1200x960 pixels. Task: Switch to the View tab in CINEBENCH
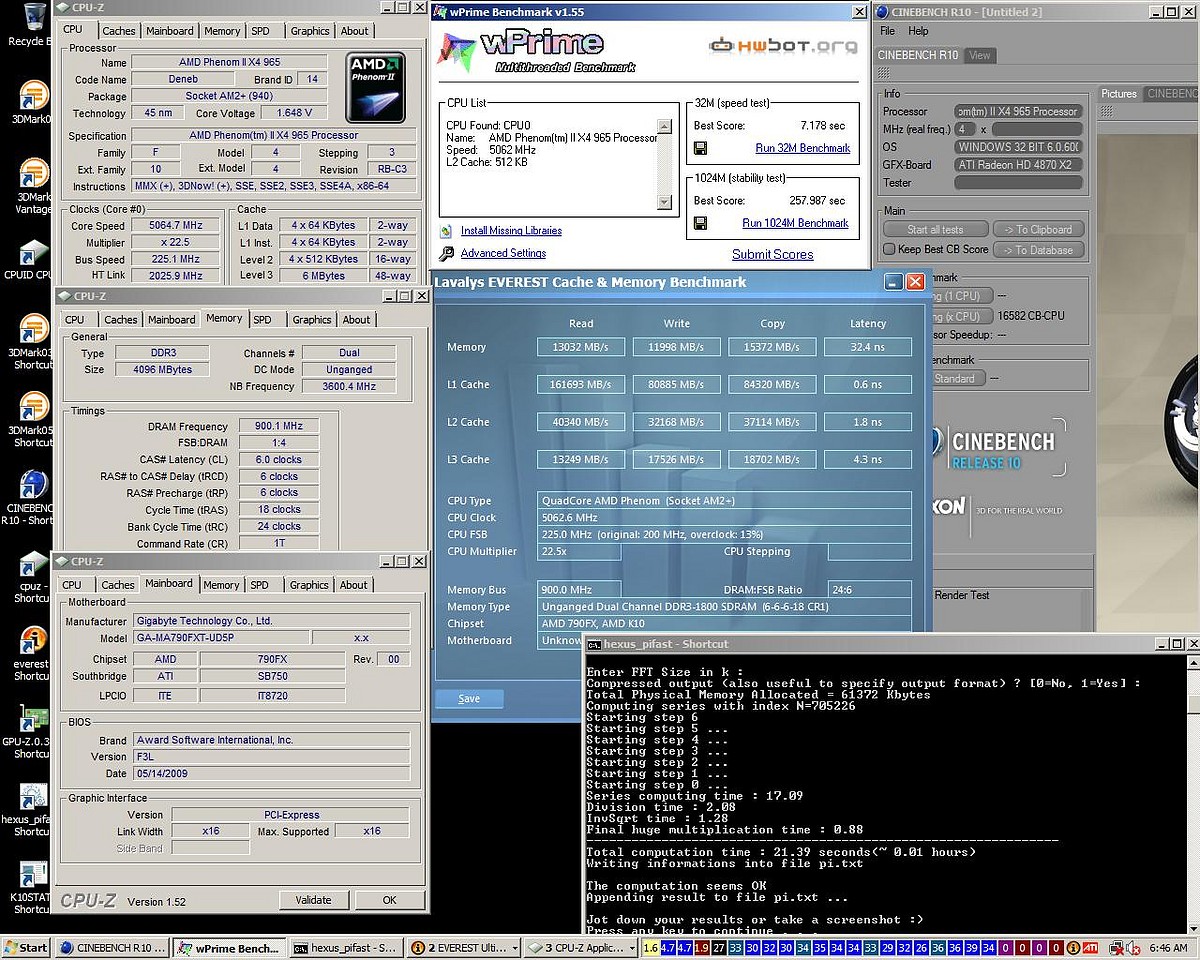(980, 55)
